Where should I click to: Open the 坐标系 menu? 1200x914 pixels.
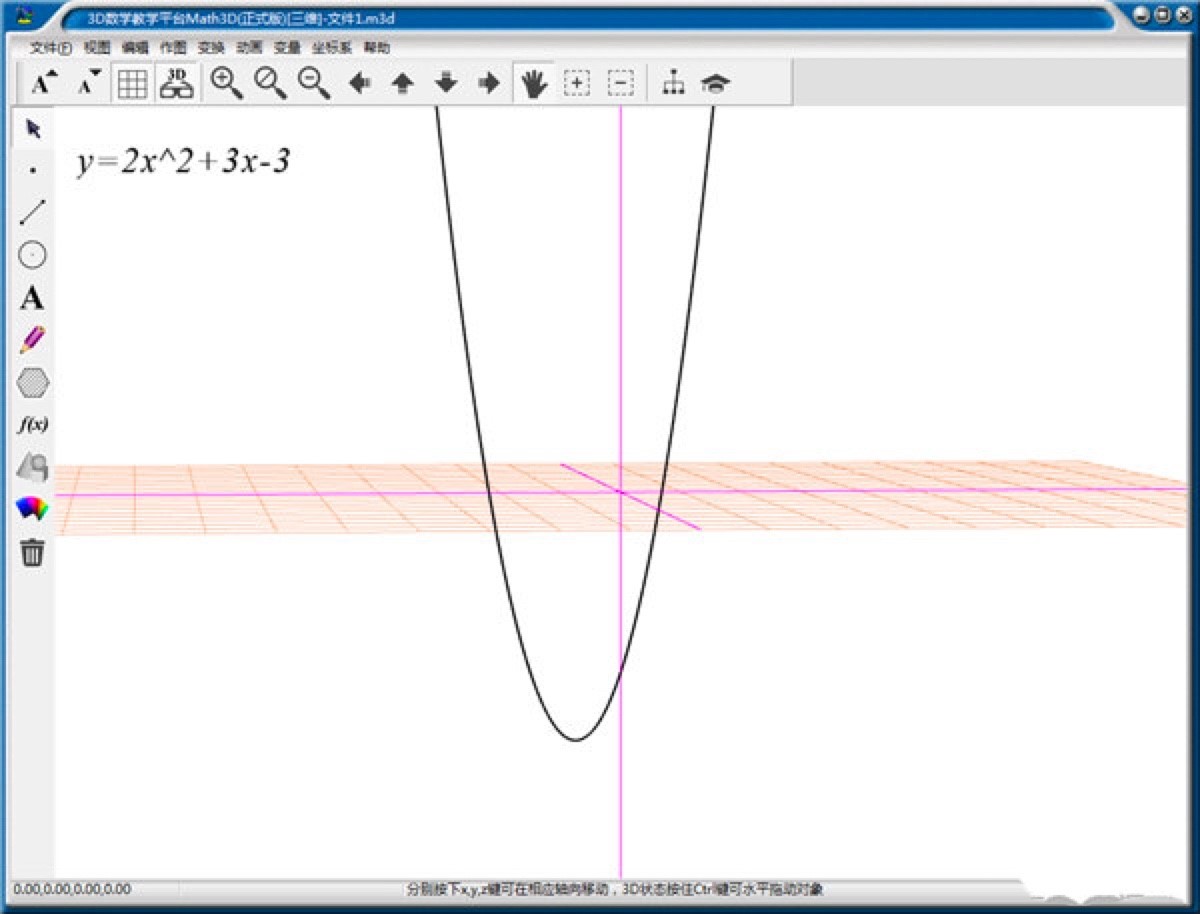point(331,47)
